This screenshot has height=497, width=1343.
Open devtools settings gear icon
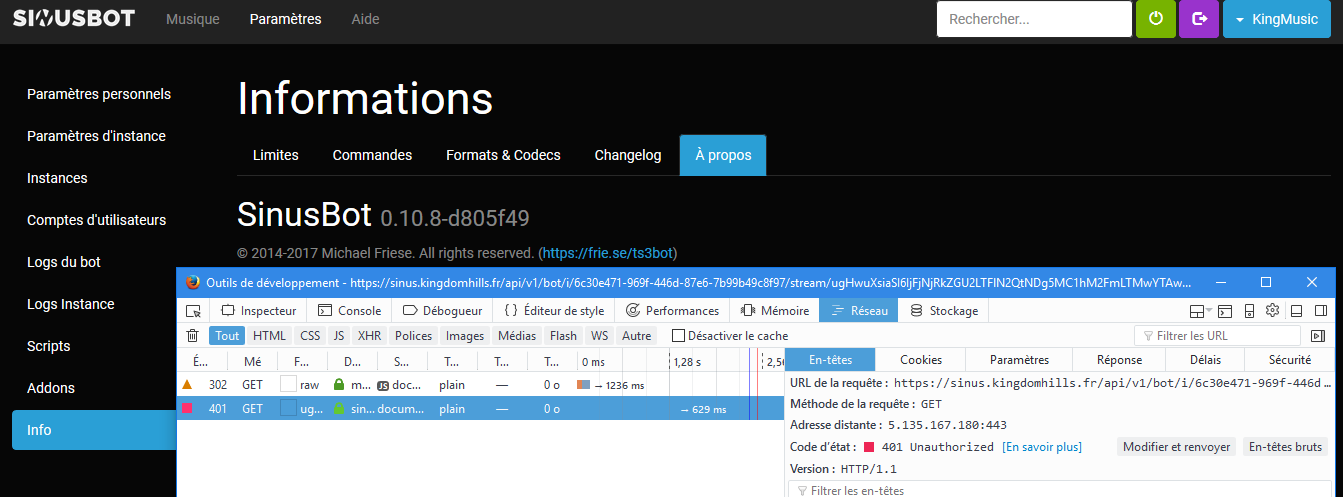tap(1273, 311)
